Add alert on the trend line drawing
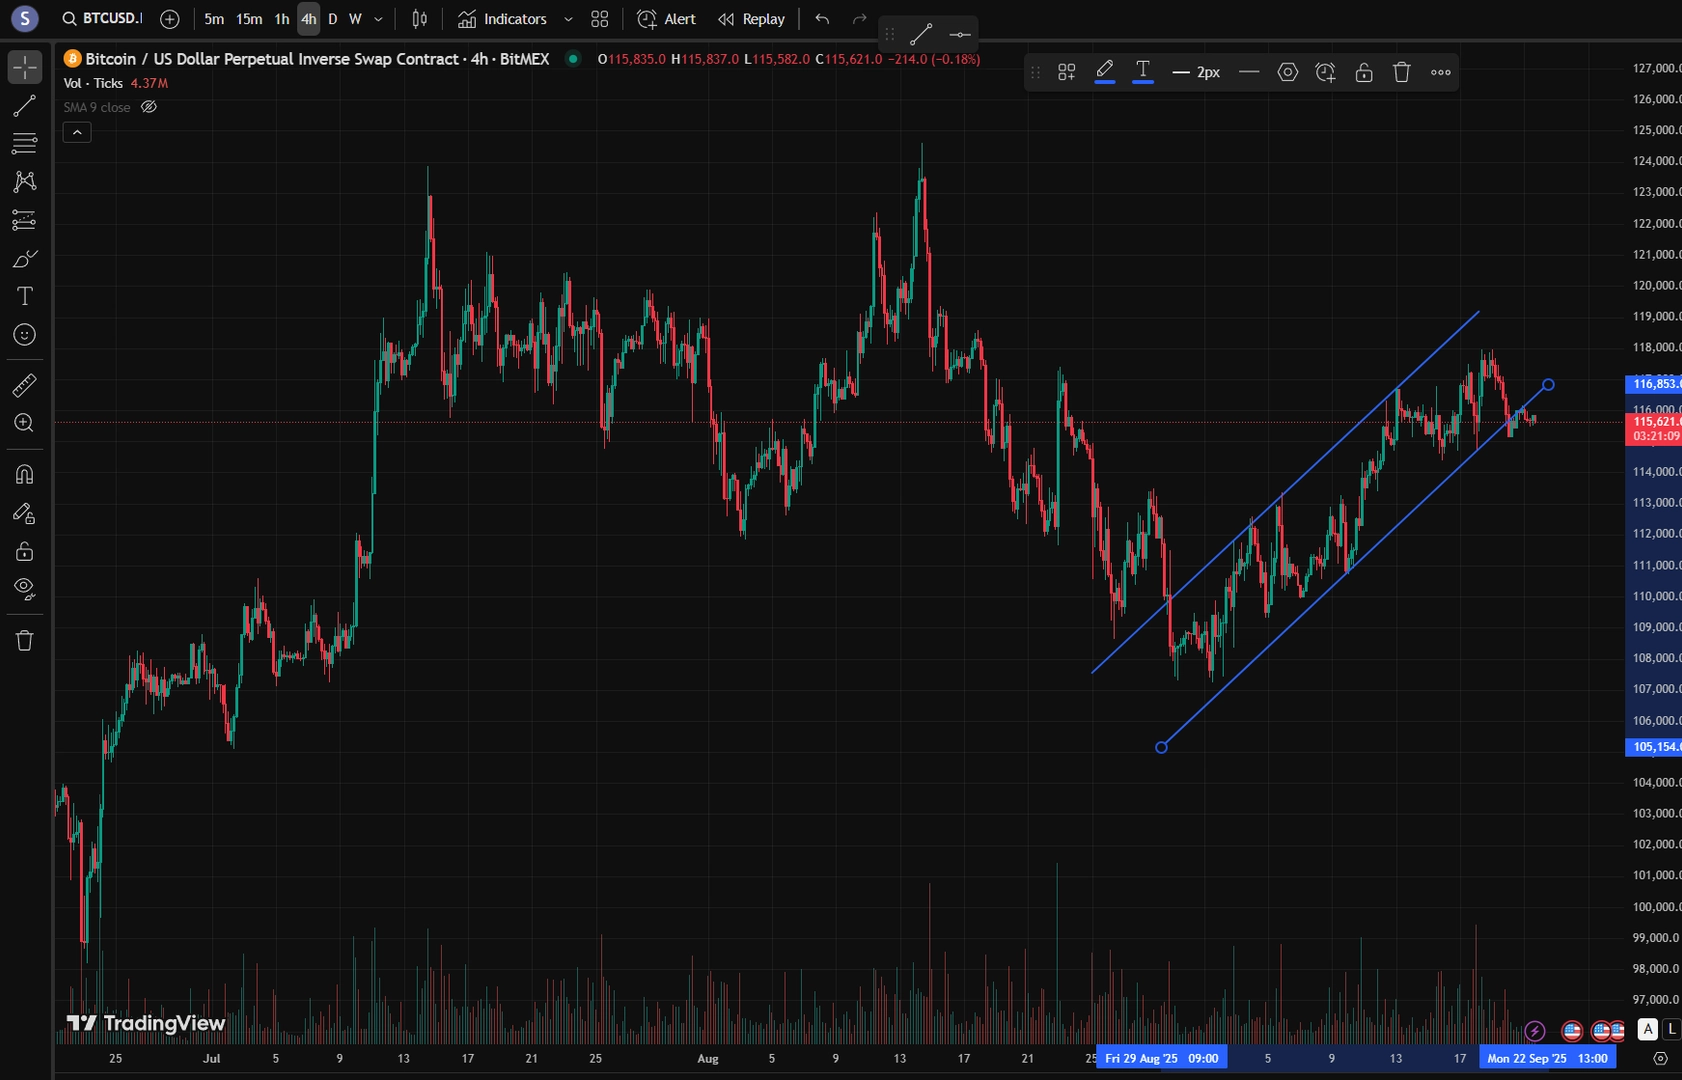Viewport: 1682px width, 1080px height. [1326, 72]
